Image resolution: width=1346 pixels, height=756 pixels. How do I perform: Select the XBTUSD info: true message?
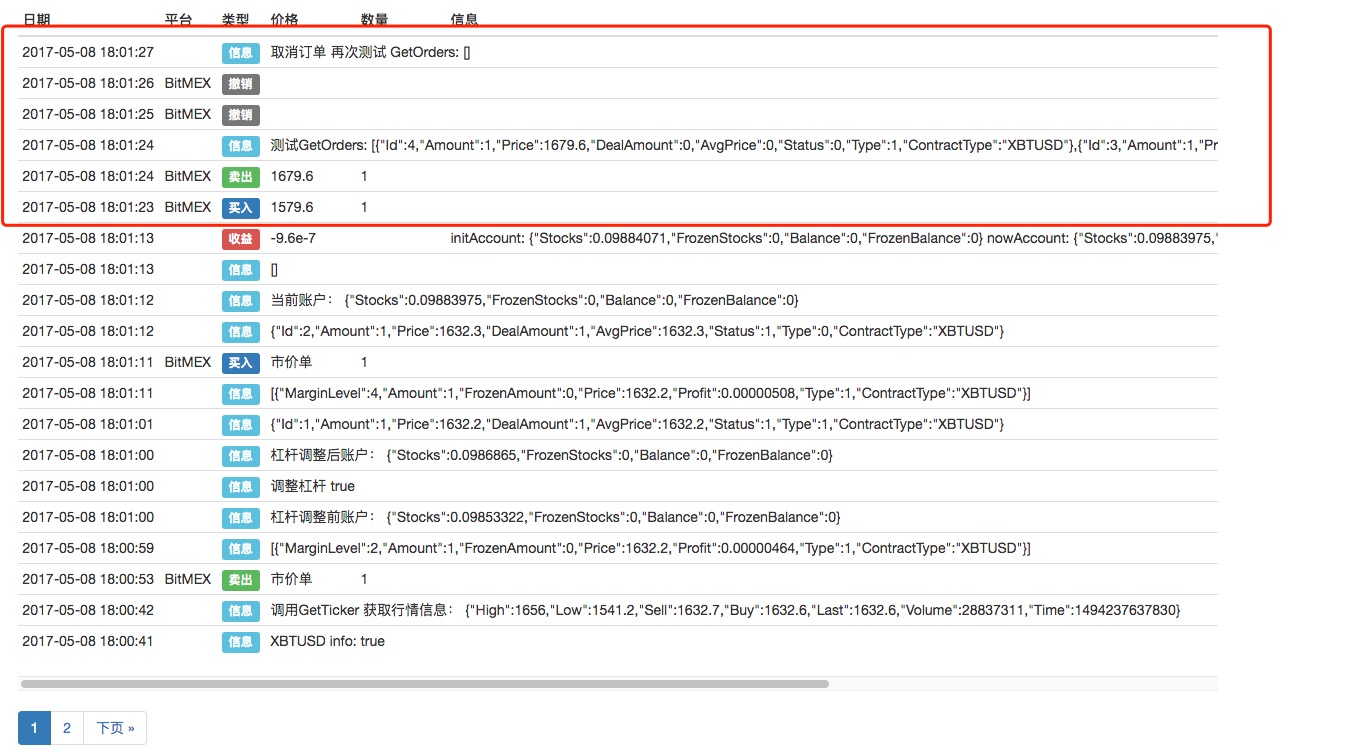pyautogui.click(x=327, y=641)
